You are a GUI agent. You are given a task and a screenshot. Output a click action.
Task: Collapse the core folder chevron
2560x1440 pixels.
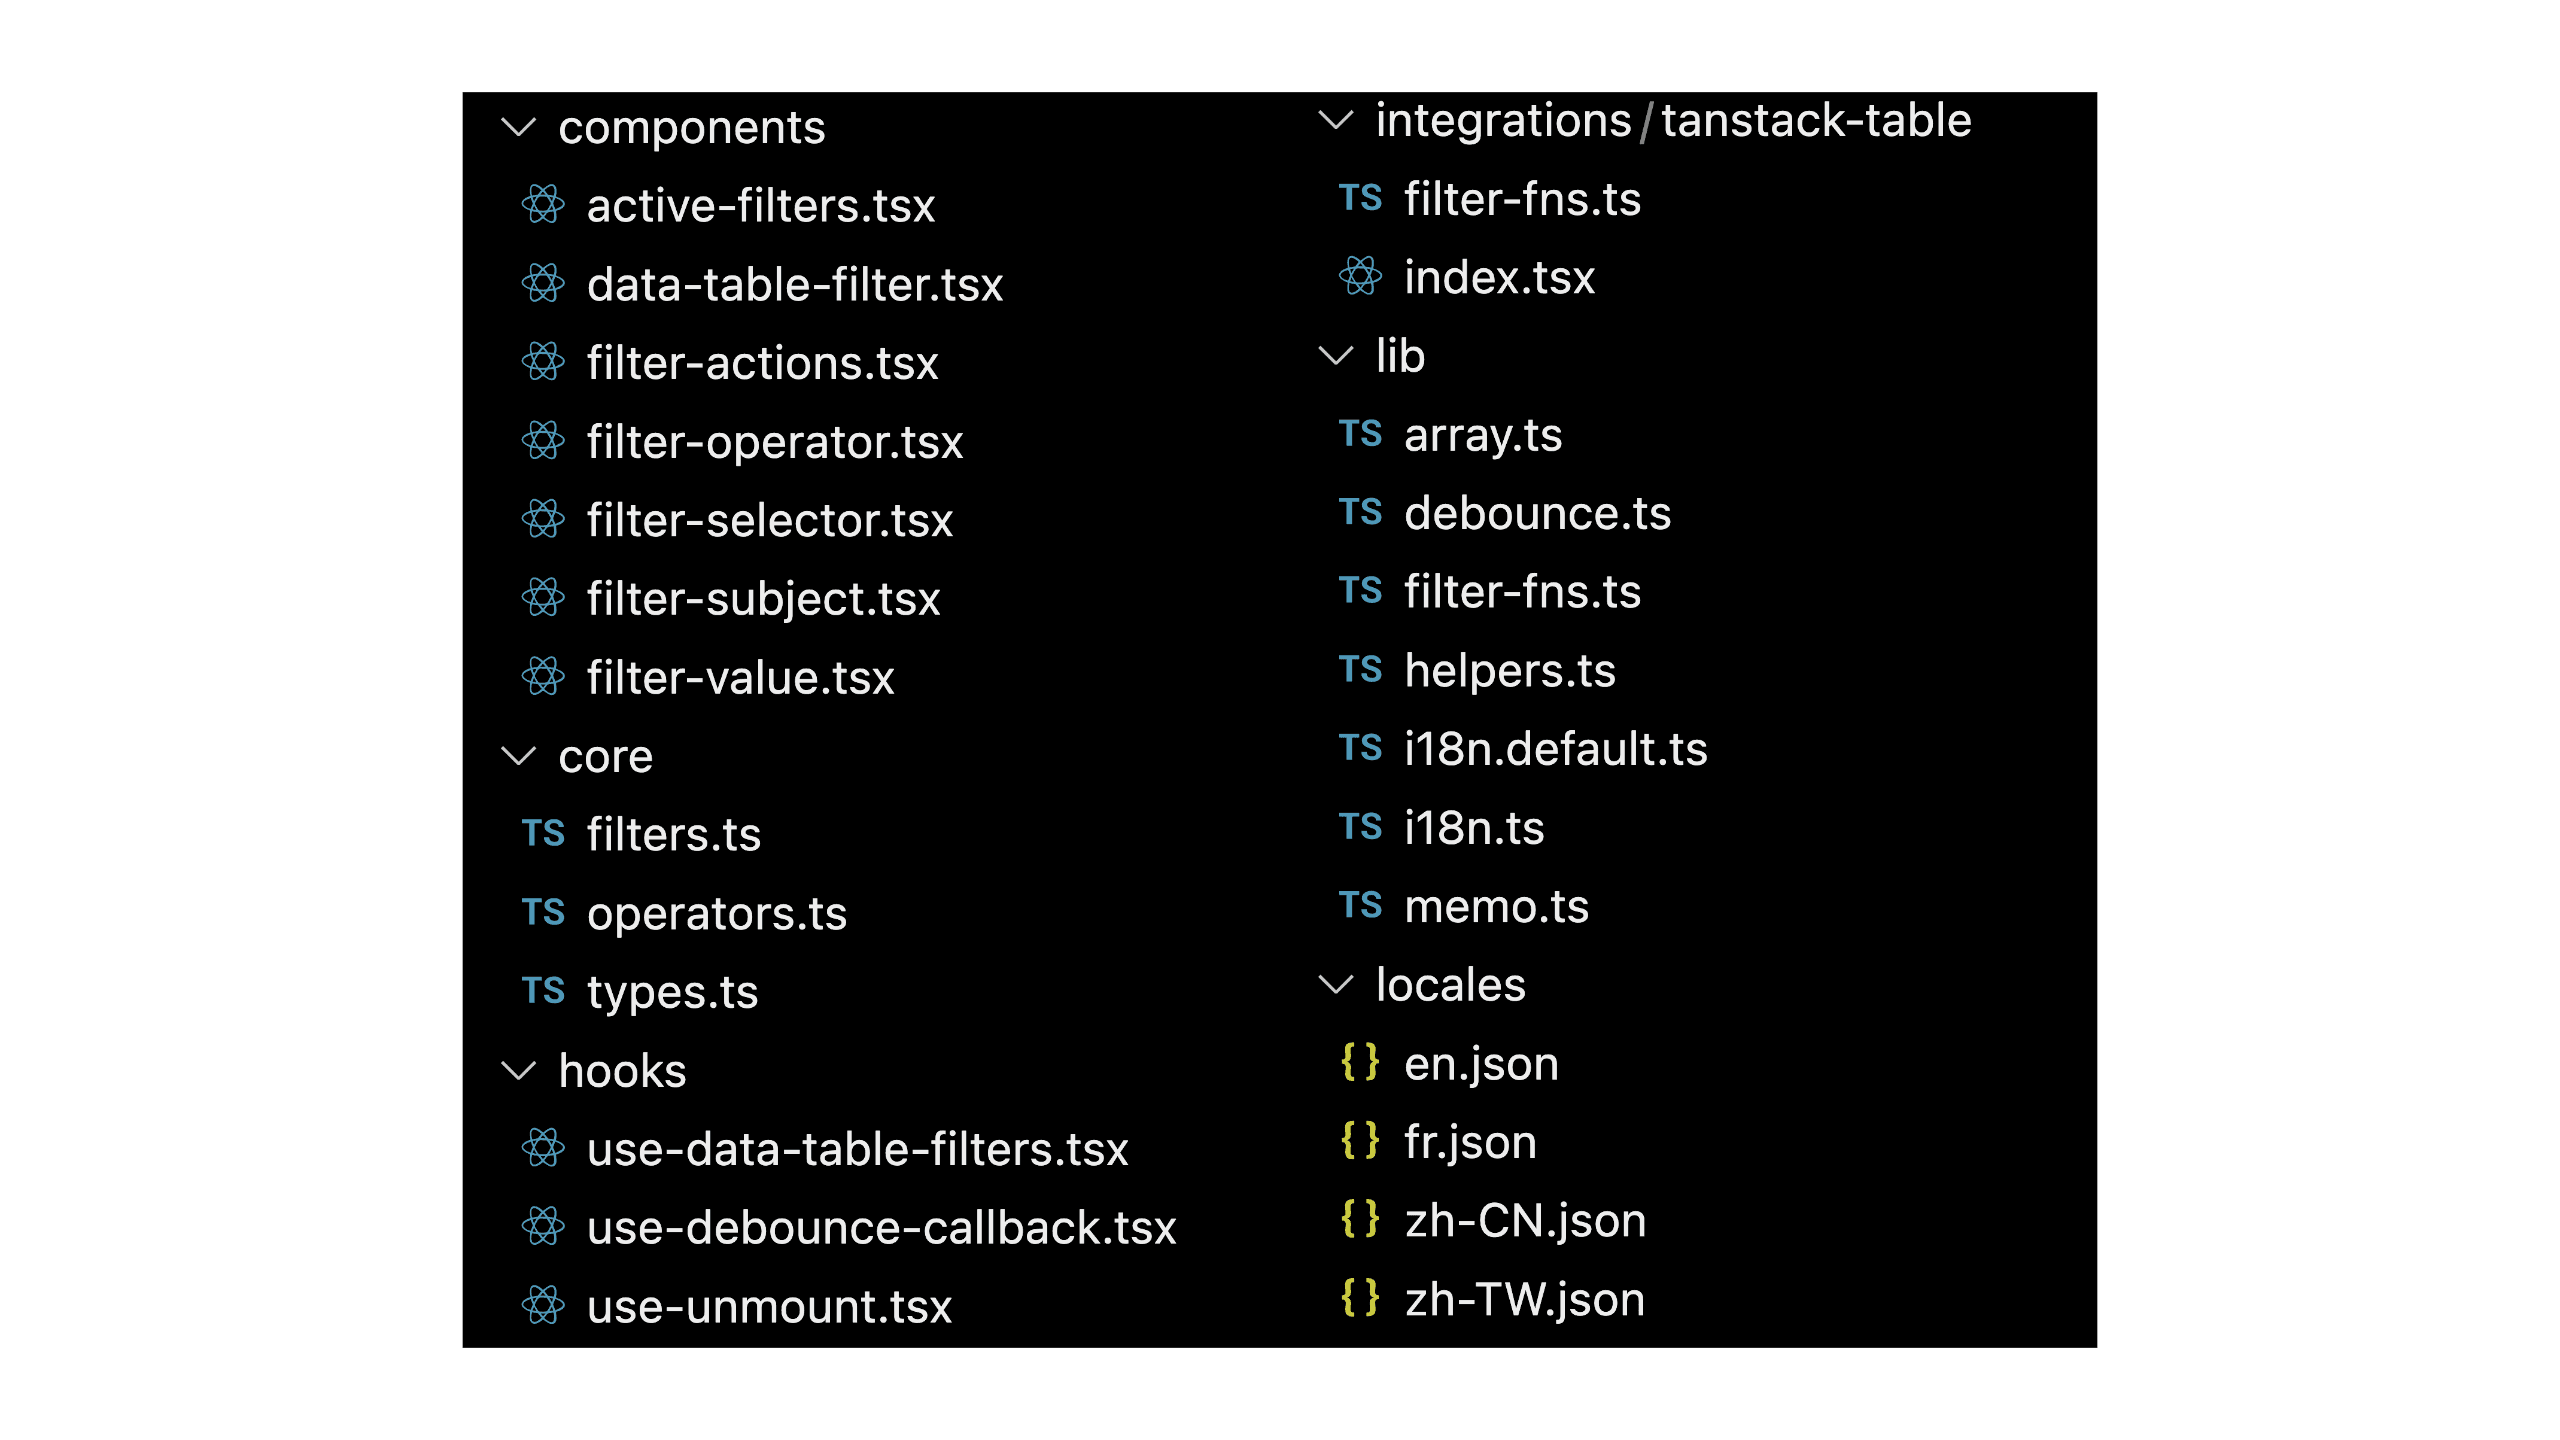click(x=518, y=756)
